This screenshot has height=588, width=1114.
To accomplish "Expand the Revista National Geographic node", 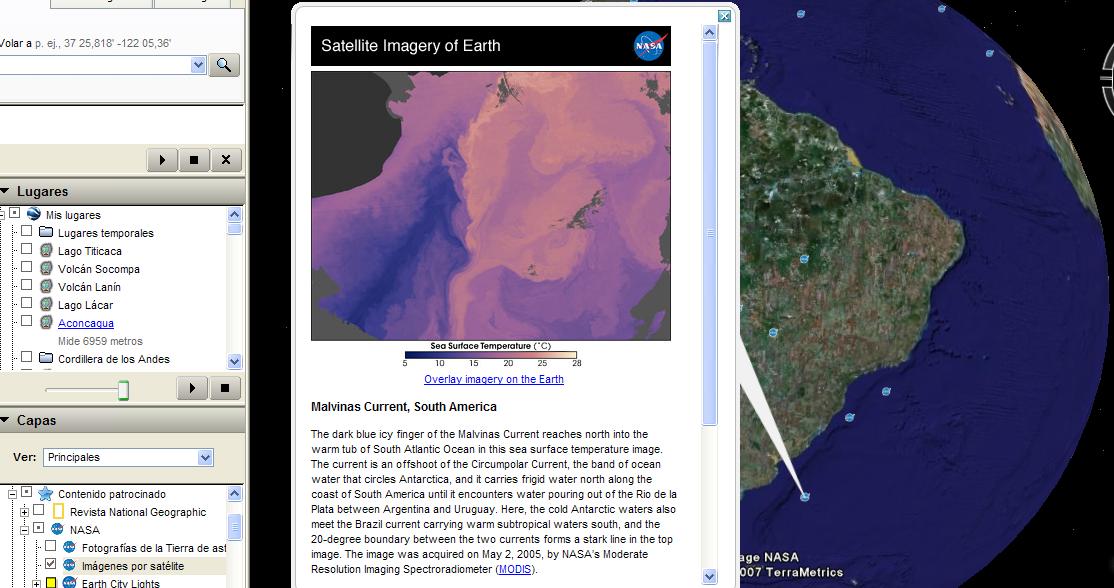I will coord(24,512).
